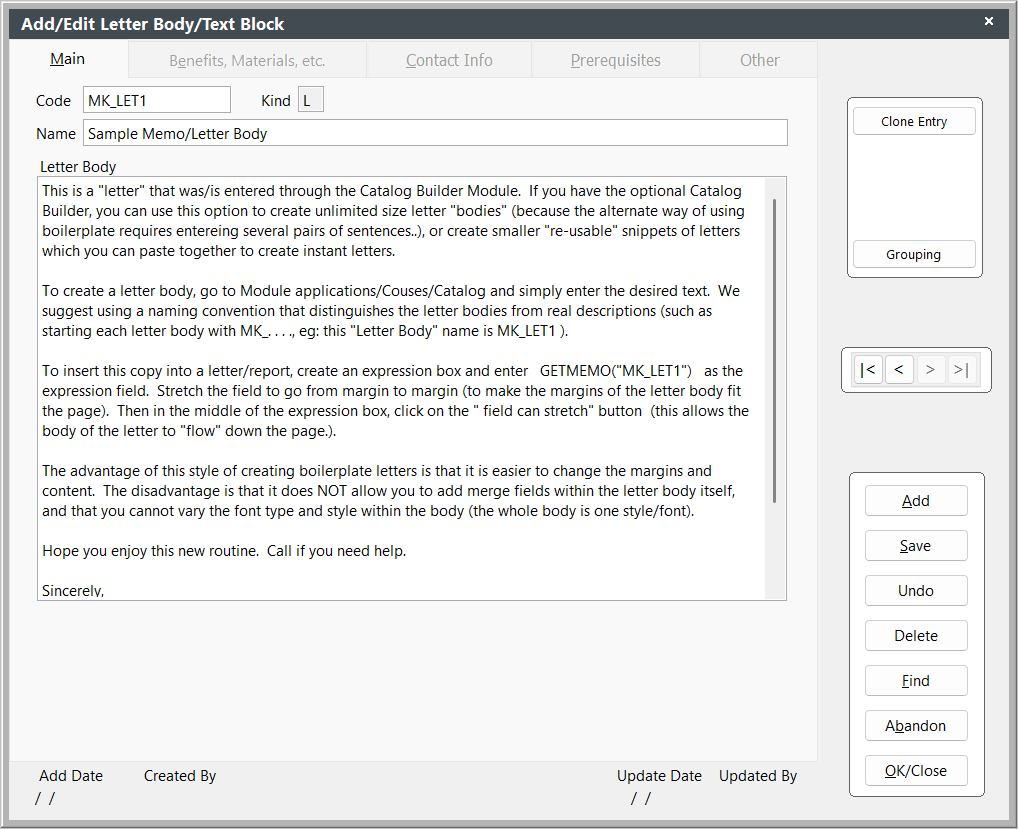1018x829 pixels.
Task: Click the word 'Sincerely,' in the letter
Action: point(73,590)
